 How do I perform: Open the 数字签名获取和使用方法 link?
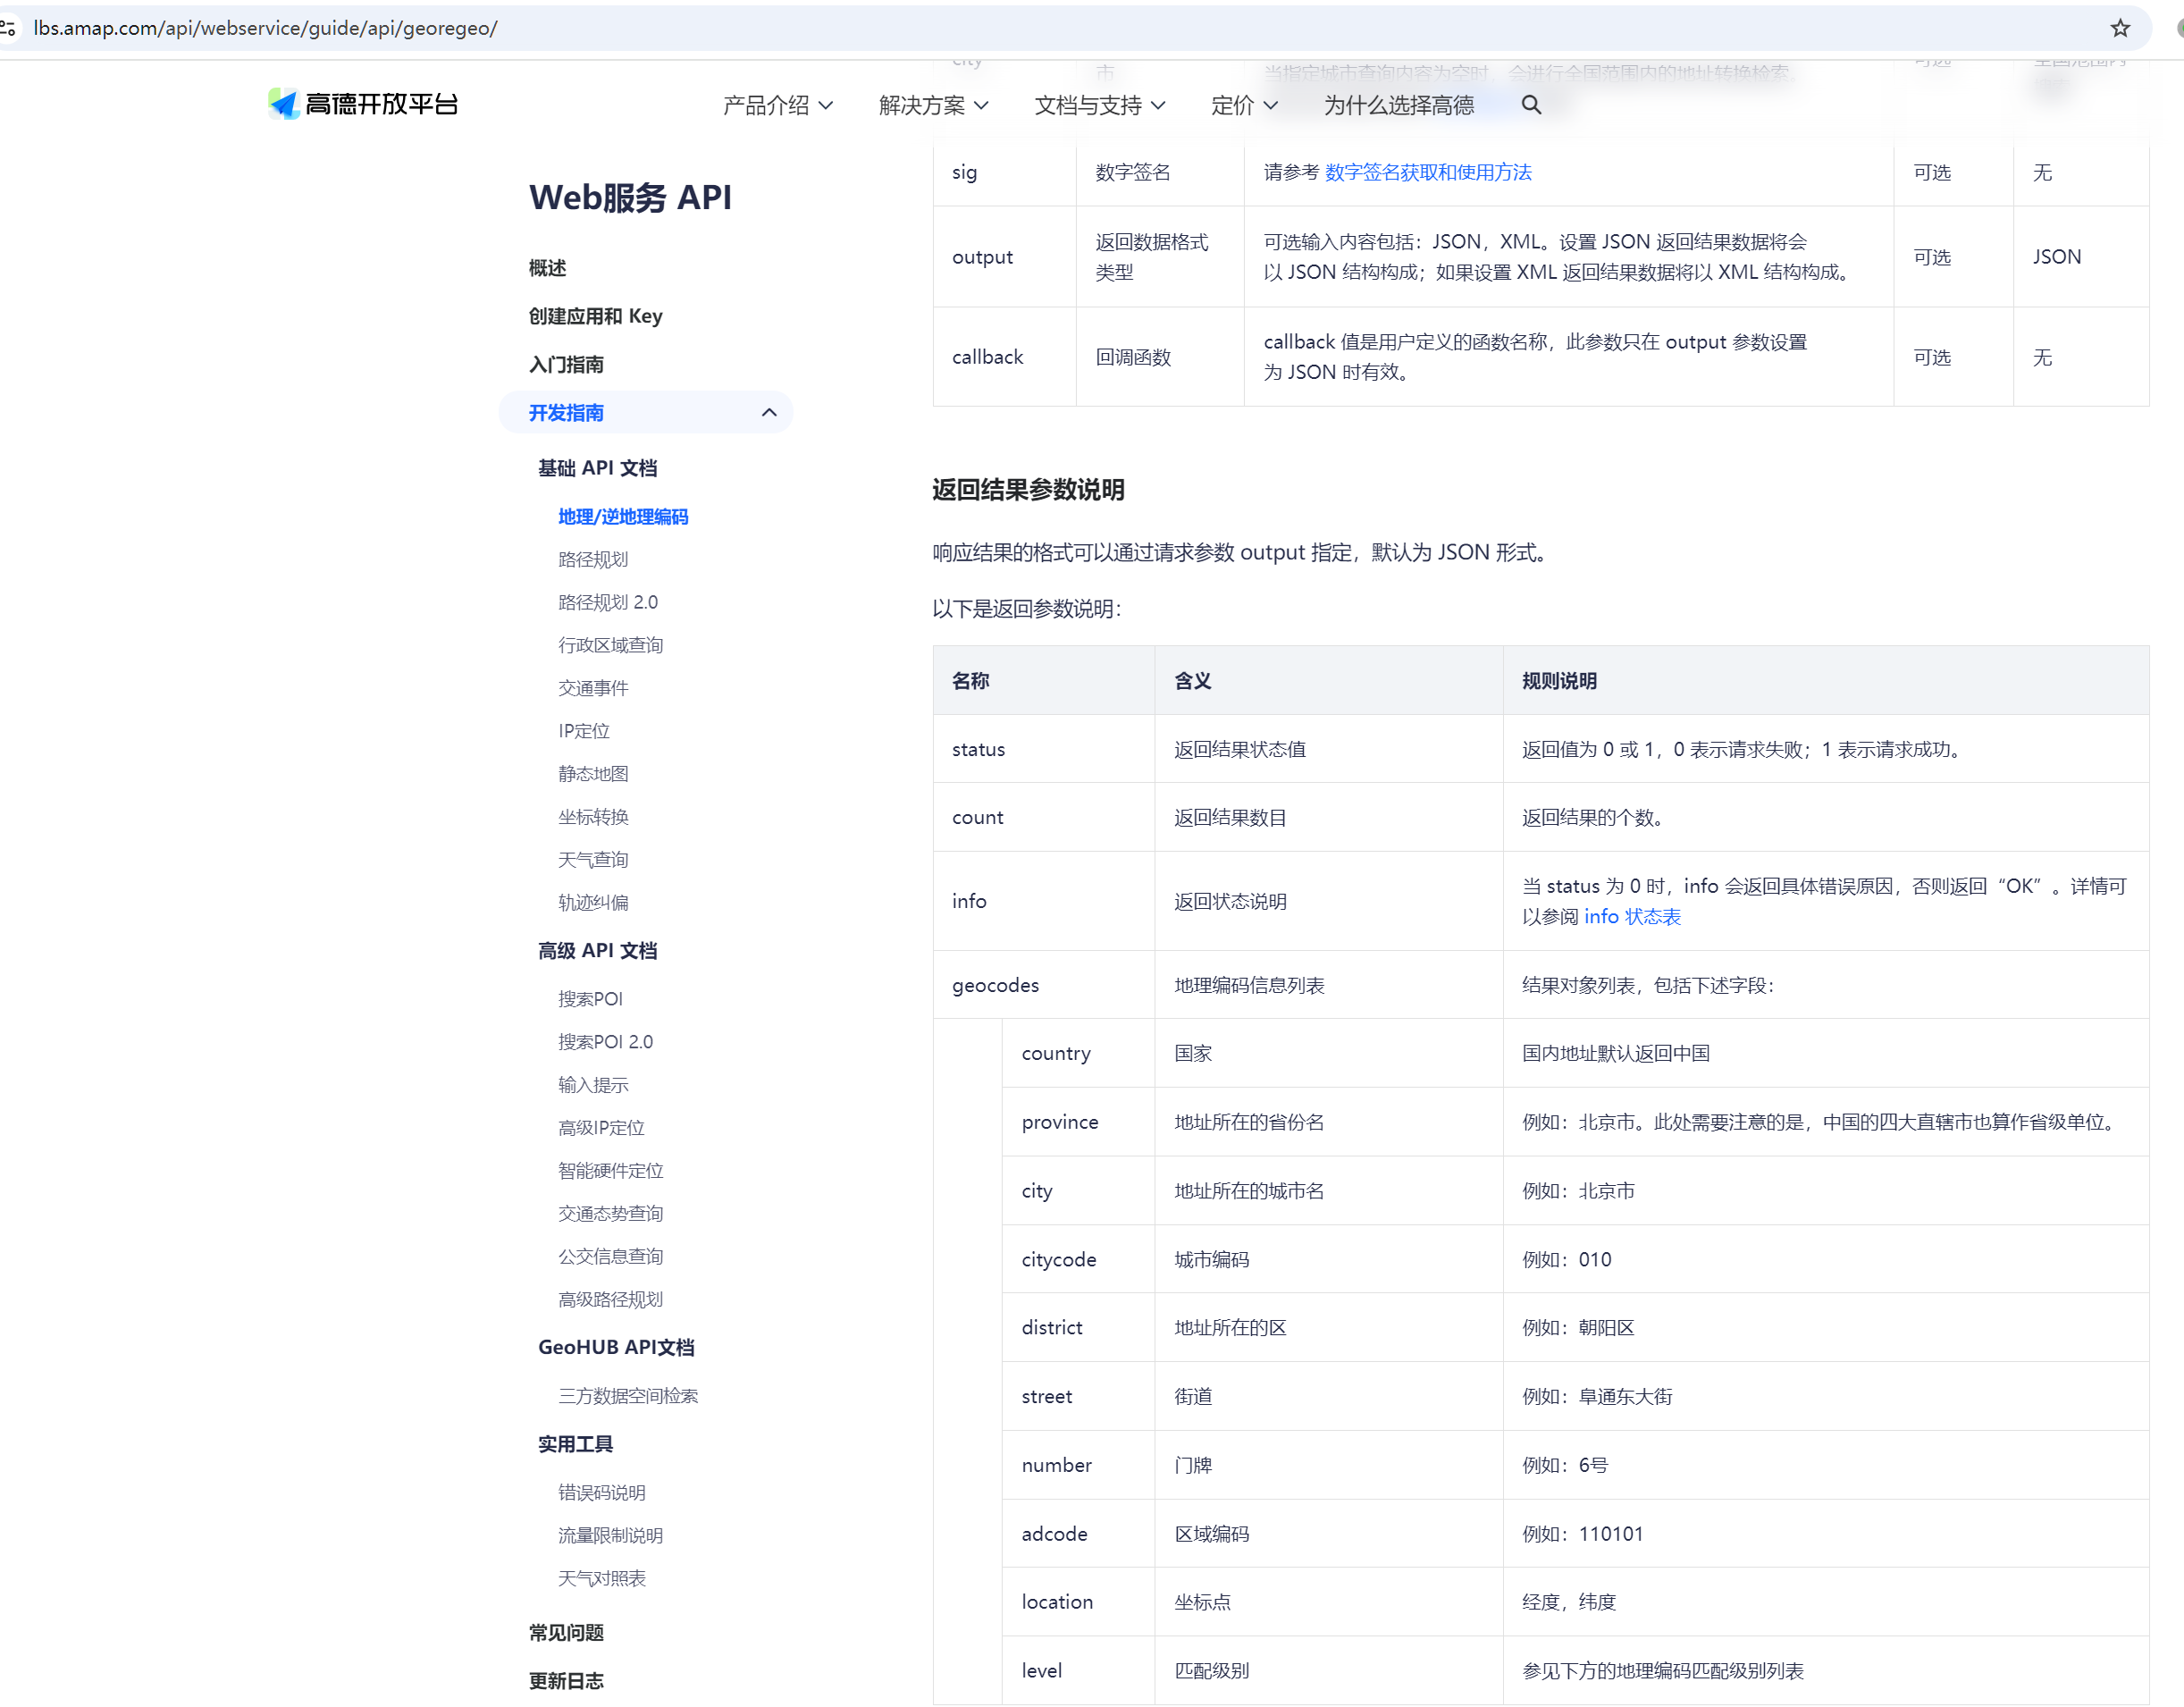1428,172
